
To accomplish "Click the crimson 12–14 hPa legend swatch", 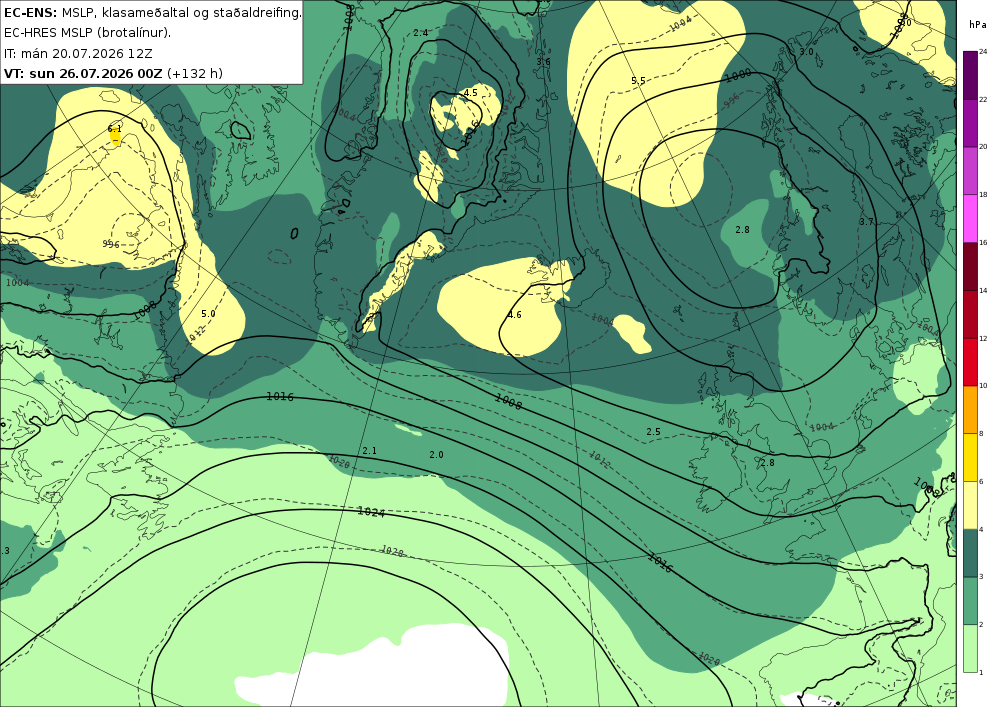I will pos(971,314).
